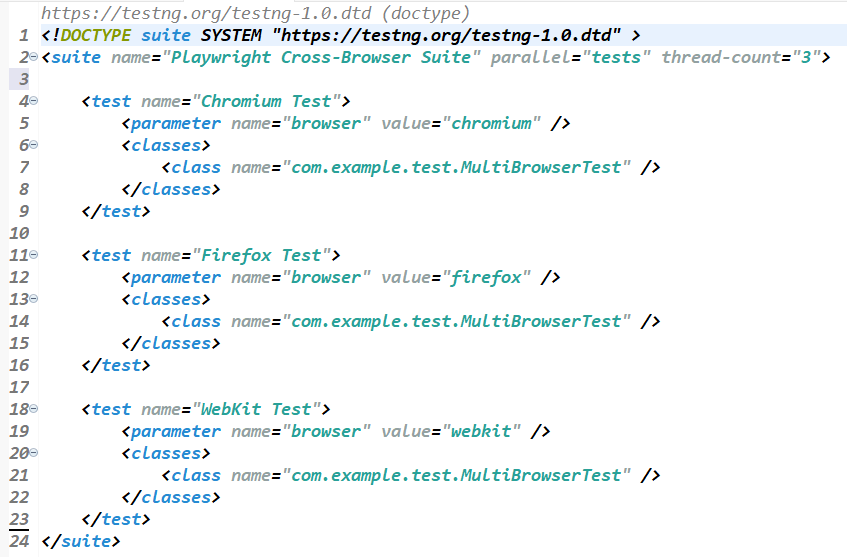Viewport: 847px width, 557px height.
Task: Collapse the classes fold at line 6
Action: coord(33,145)
